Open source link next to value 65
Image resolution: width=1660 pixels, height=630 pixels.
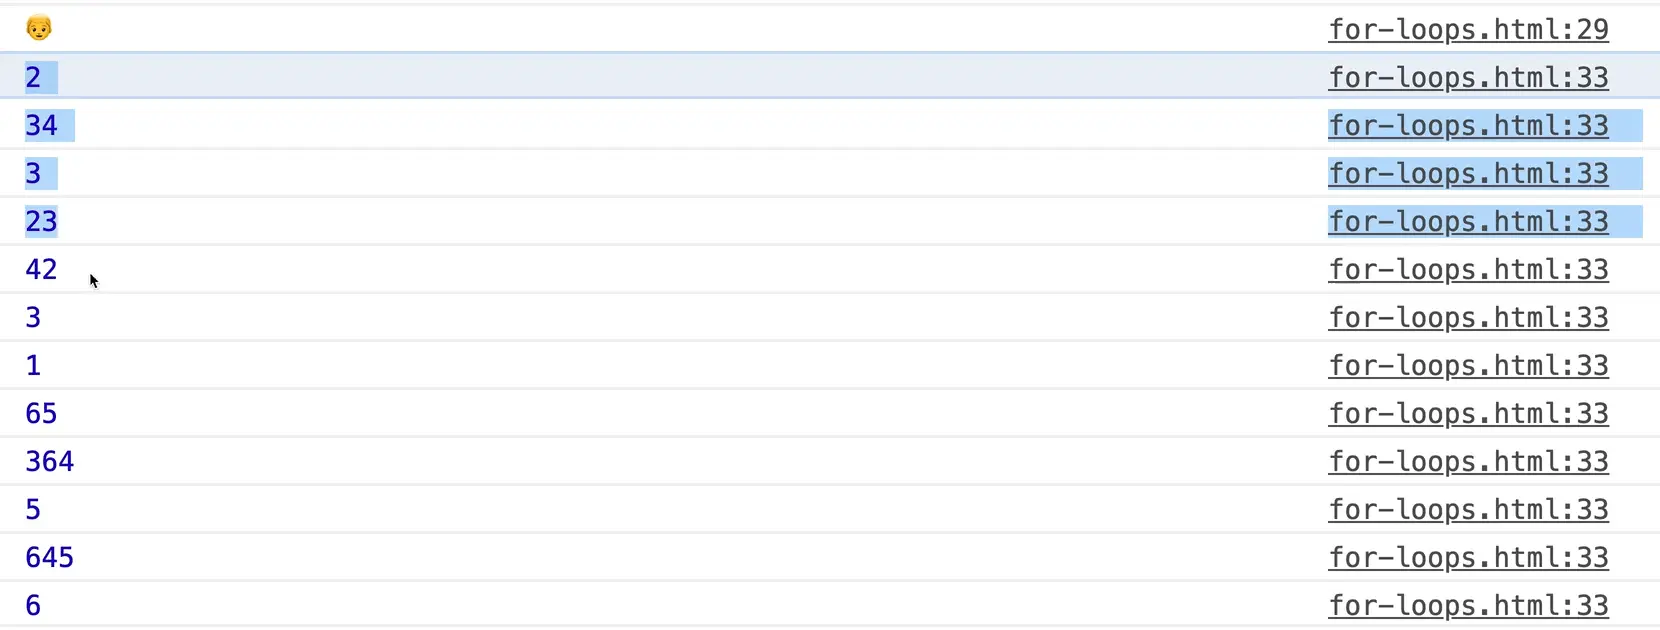coord(1468,414)
